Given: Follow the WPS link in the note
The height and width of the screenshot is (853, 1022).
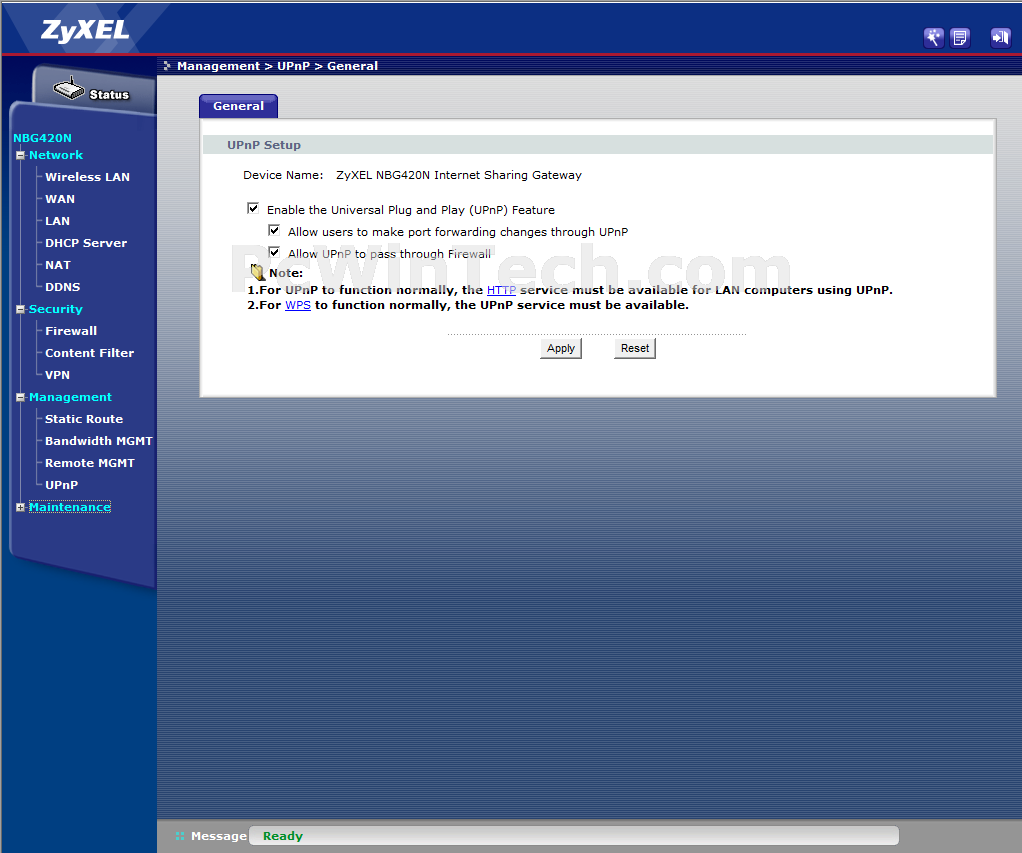Looking at the screenshot, I should click(298, 306).
